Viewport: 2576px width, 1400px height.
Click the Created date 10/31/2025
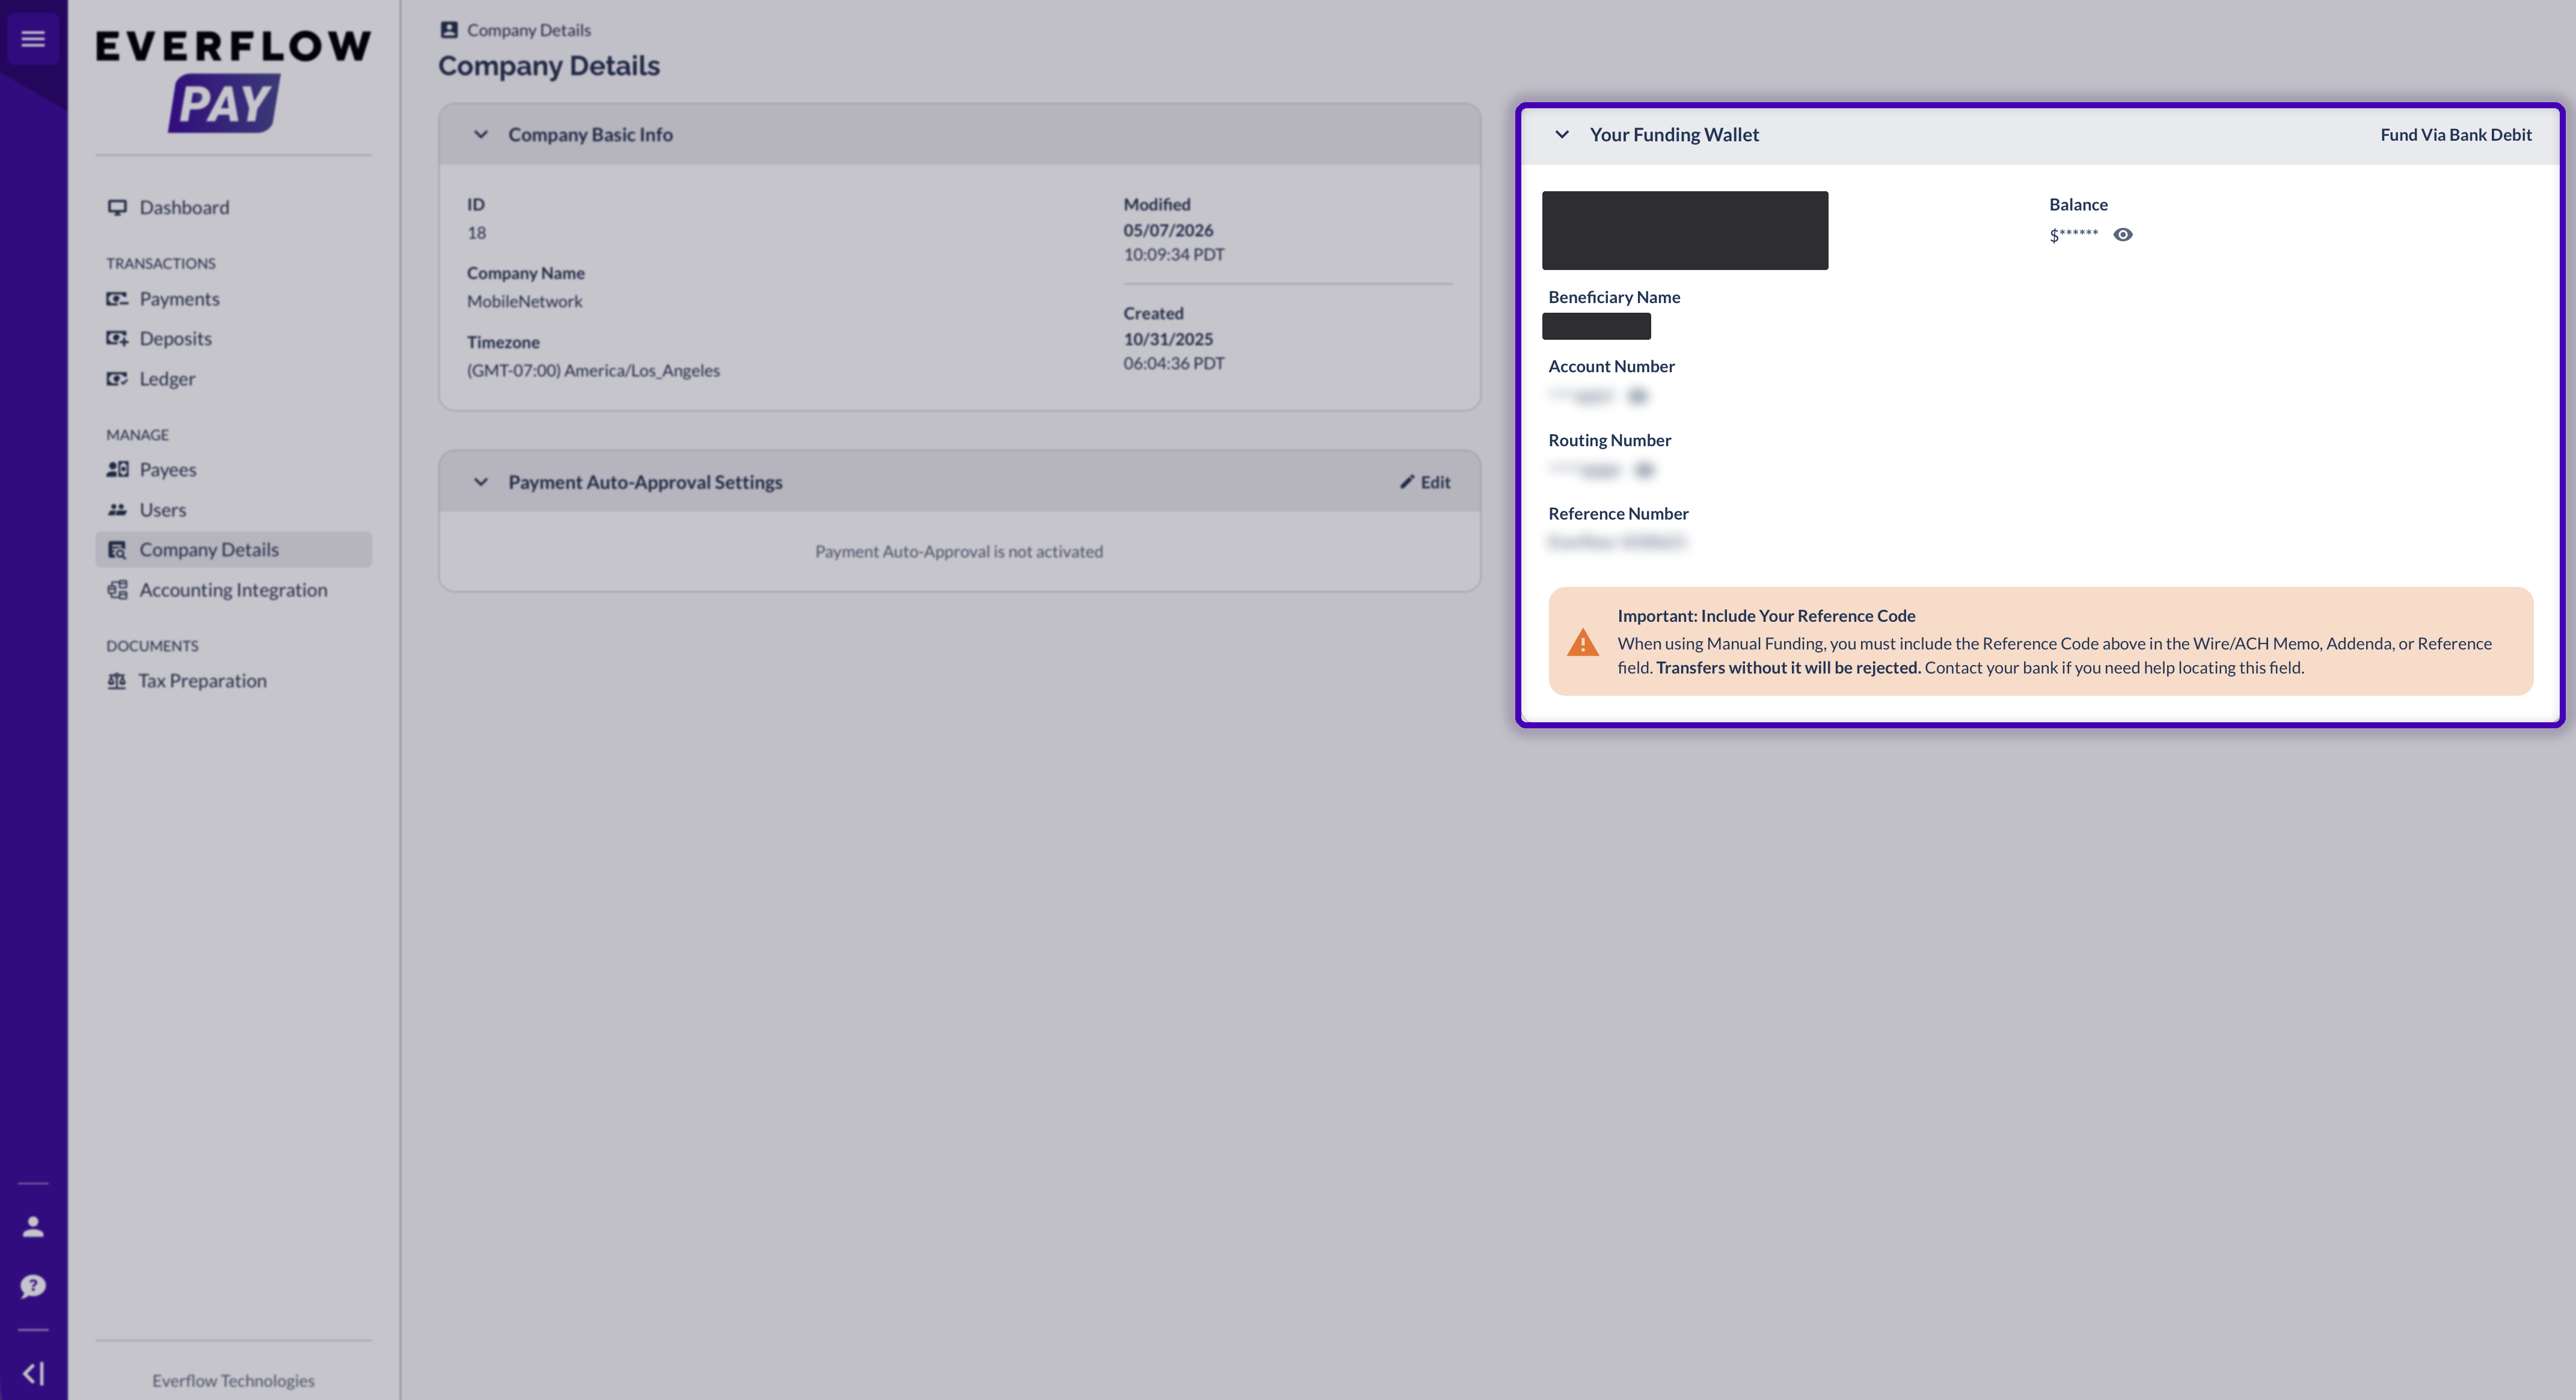tap(1168, 339)
